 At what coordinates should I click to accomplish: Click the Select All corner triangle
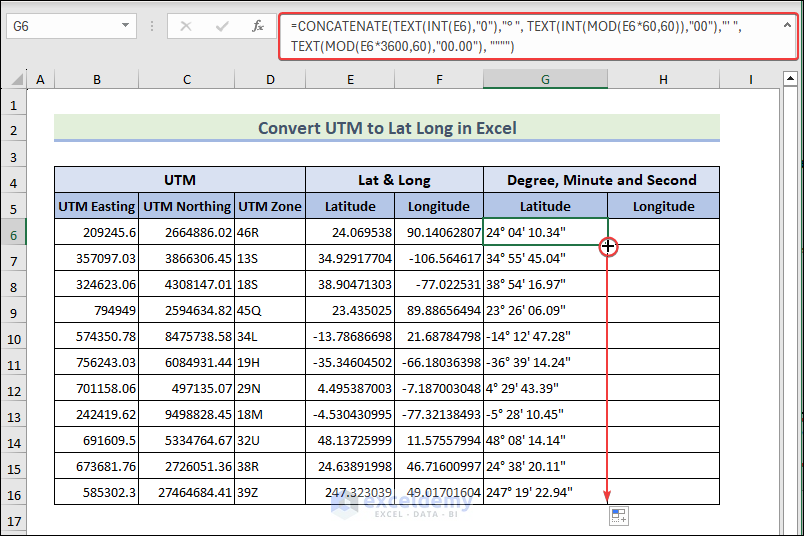17,80
